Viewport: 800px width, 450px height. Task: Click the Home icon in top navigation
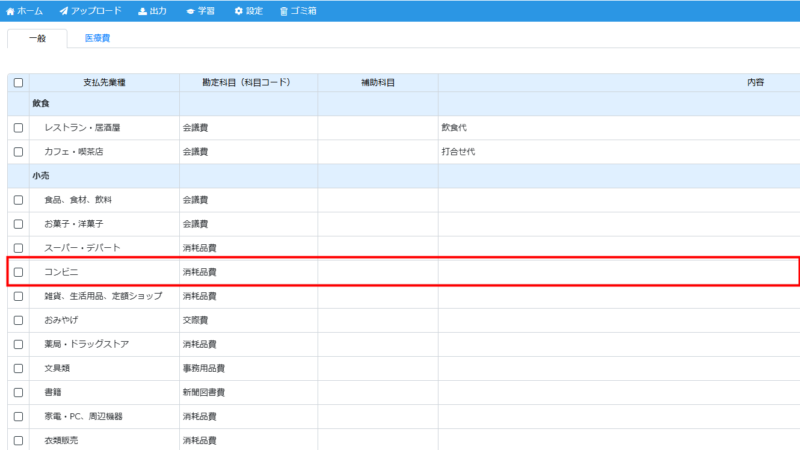point(11,11)
